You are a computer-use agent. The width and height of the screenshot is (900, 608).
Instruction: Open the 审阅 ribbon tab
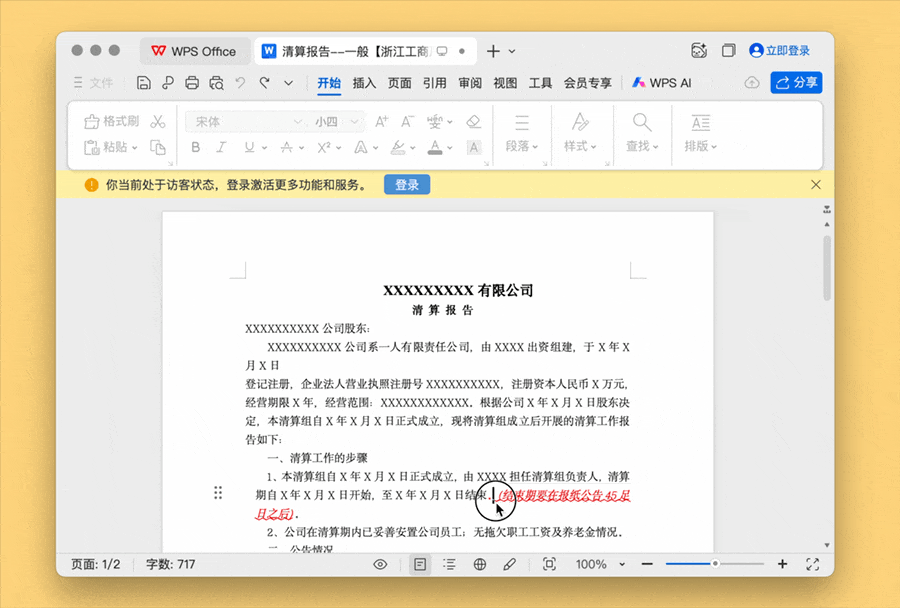tap(469, 84)
